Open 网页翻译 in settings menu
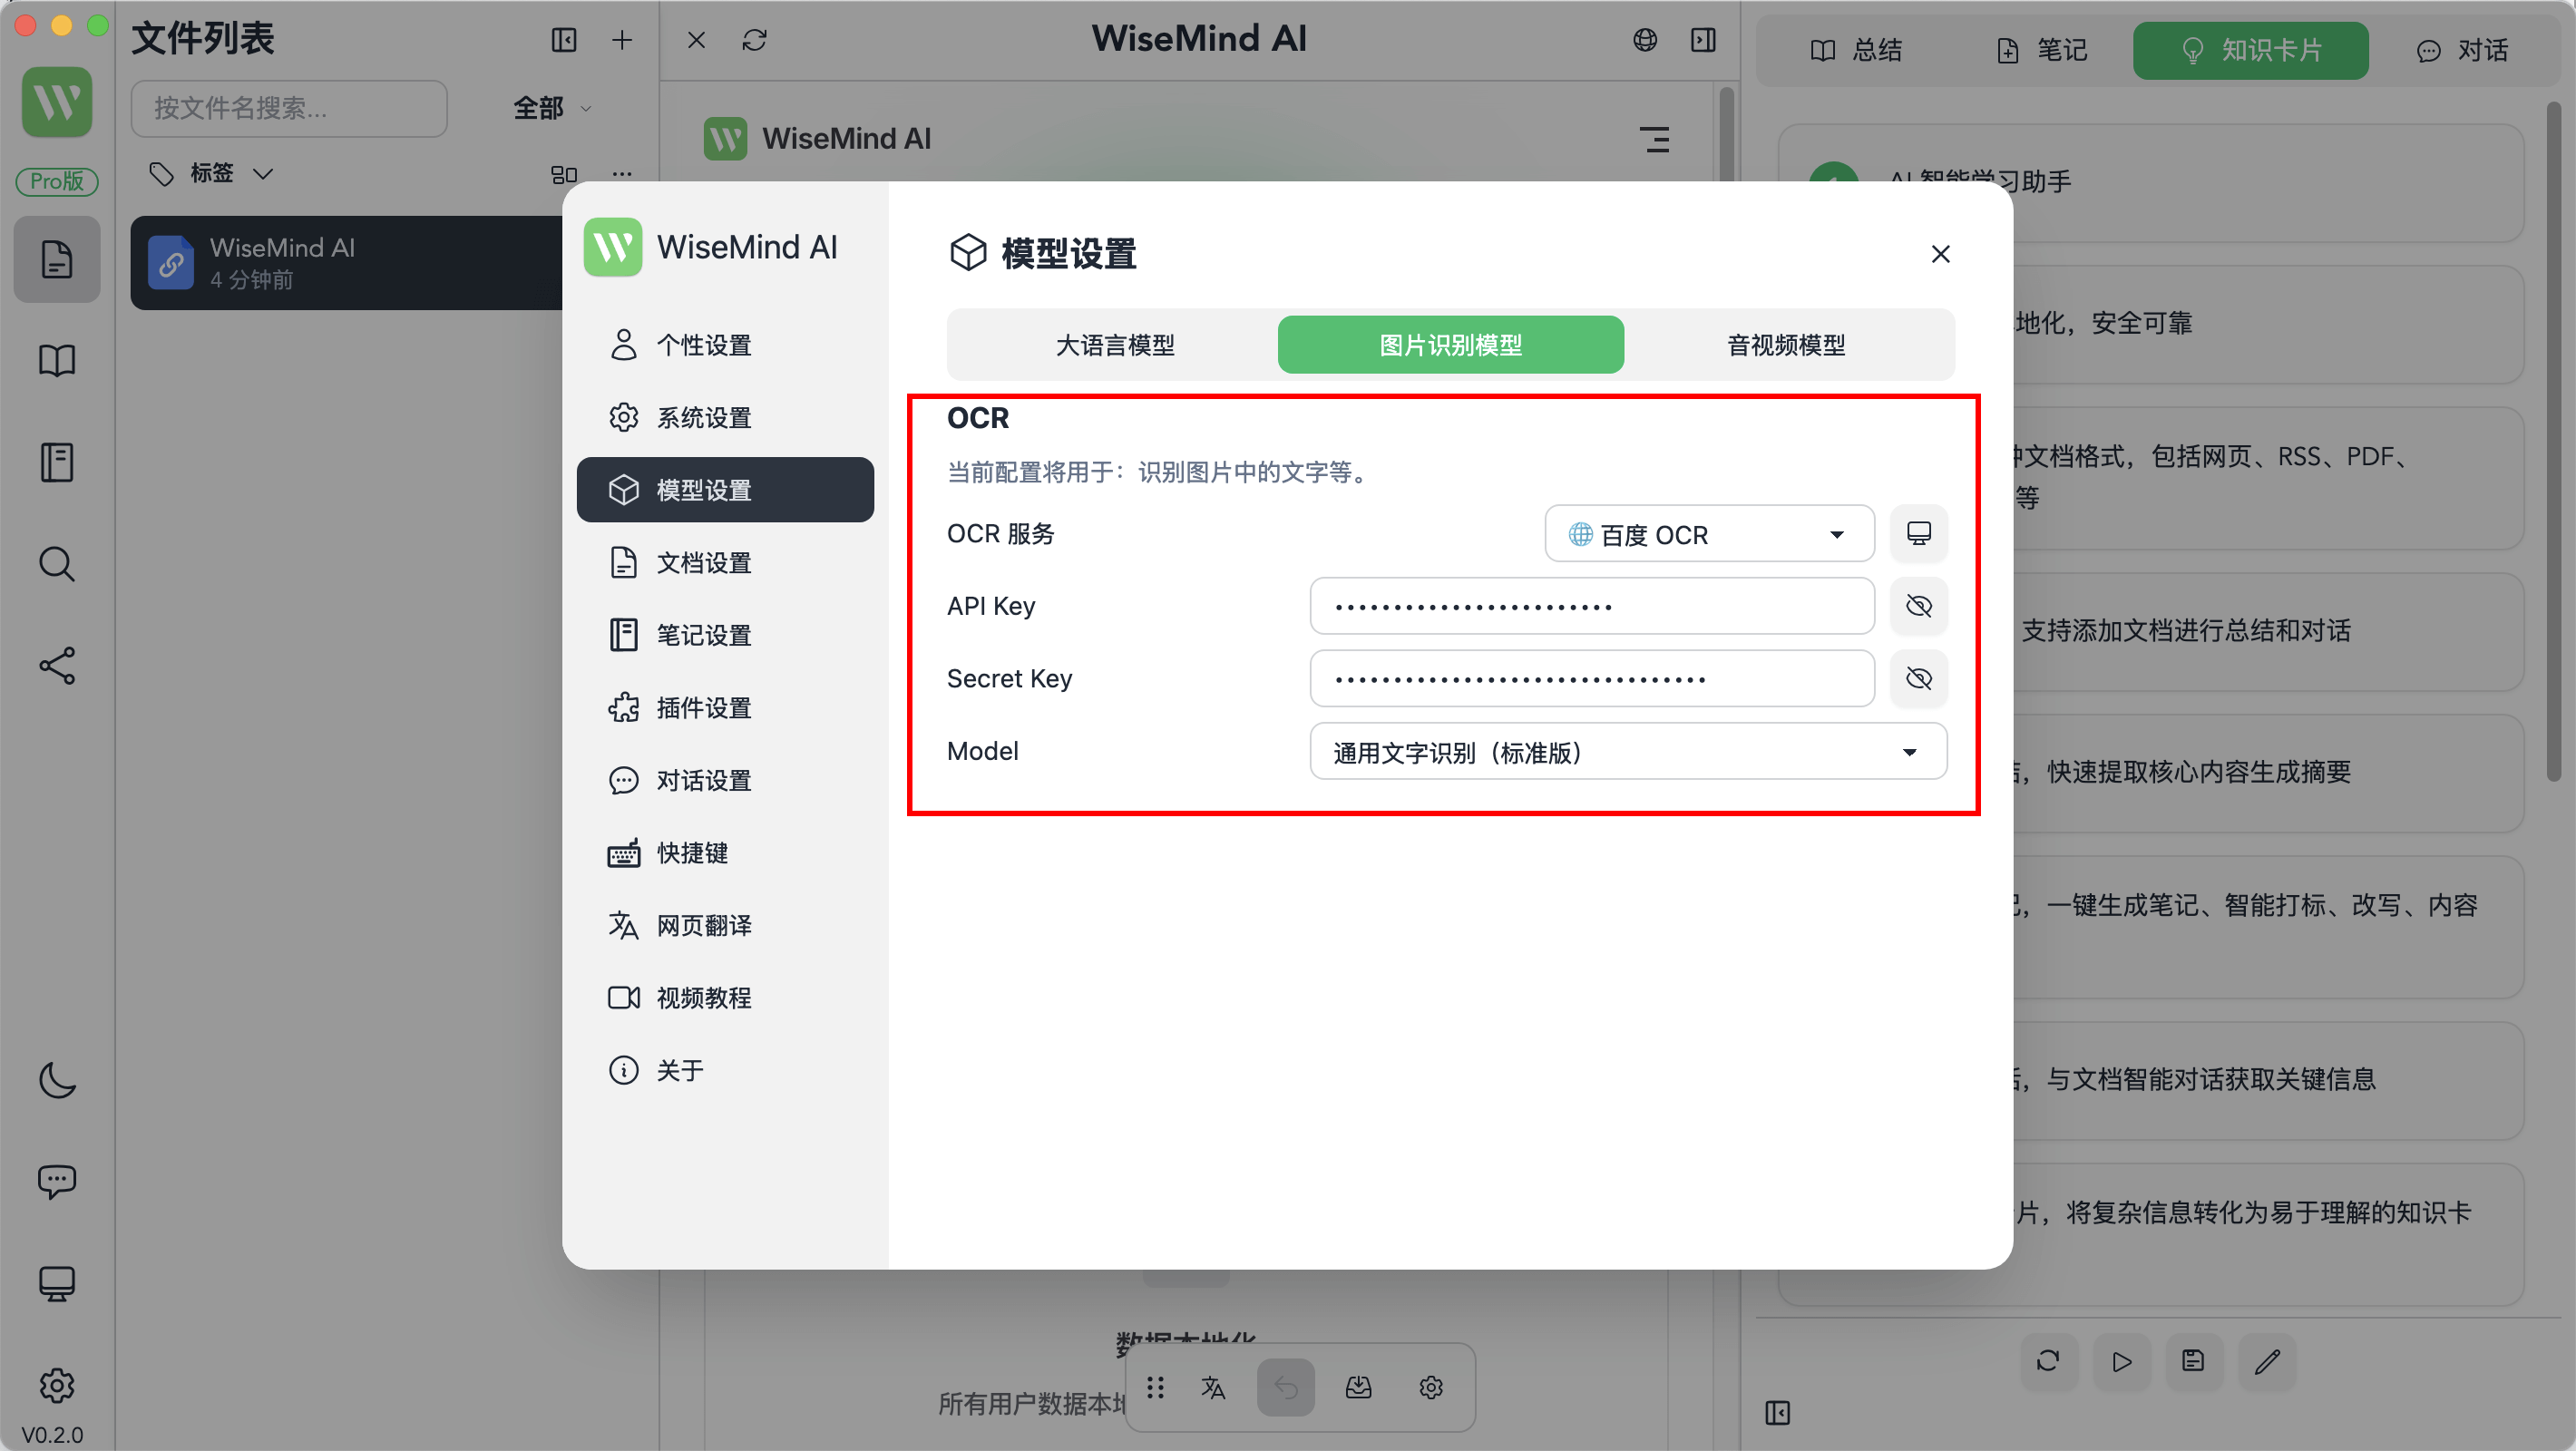2576x1451 pixels. tap(725, 926)
